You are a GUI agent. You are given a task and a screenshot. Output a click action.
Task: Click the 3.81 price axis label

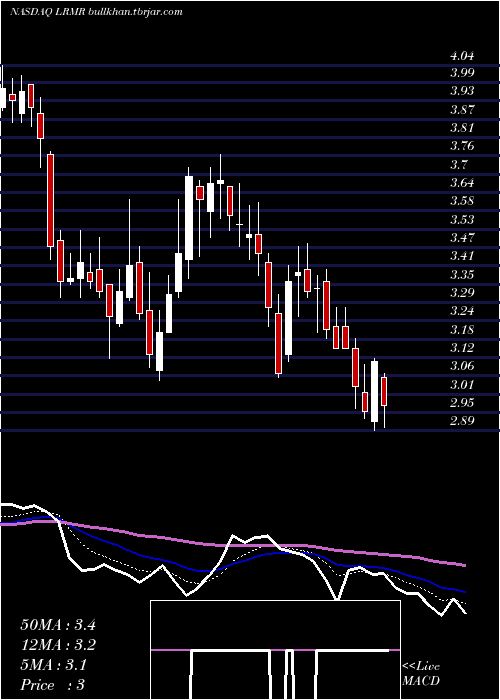(462, 128)
